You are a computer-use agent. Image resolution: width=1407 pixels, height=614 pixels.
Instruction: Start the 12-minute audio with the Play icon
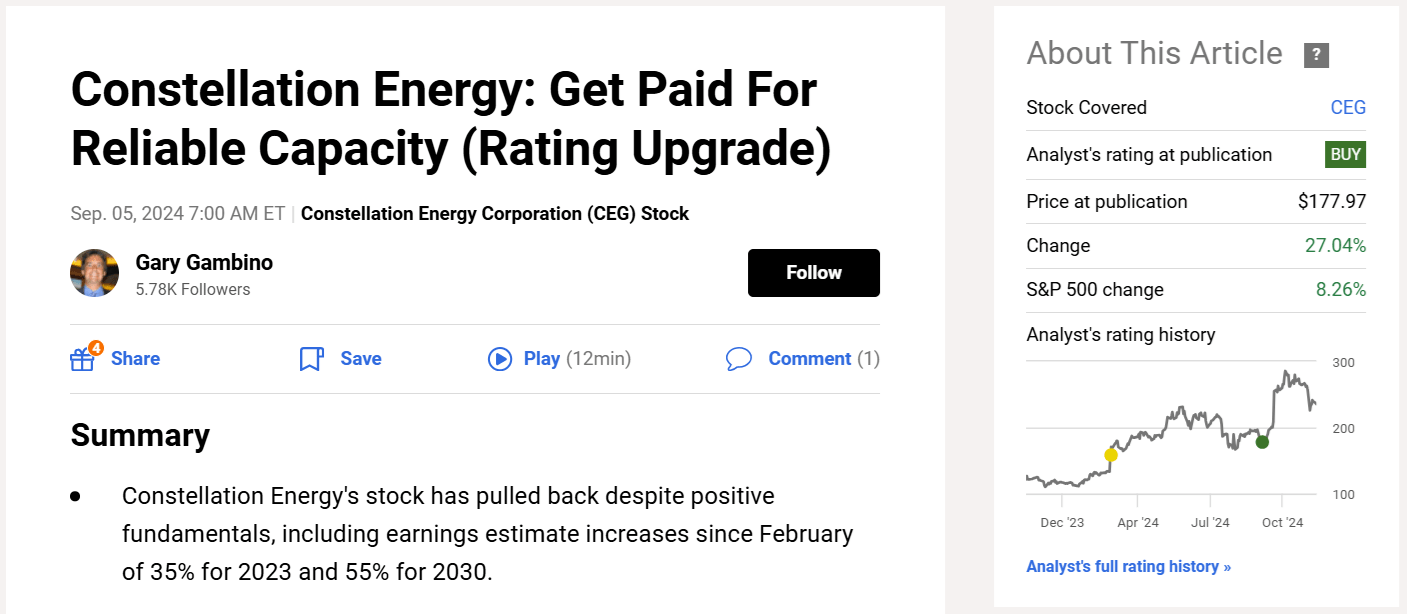(500, 358)
